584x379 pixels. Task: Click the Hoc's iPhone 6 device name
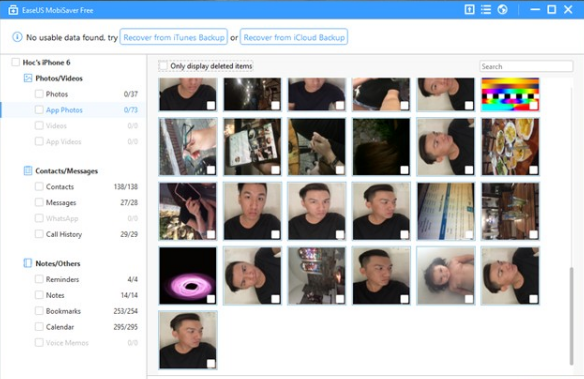click(46, 62)
